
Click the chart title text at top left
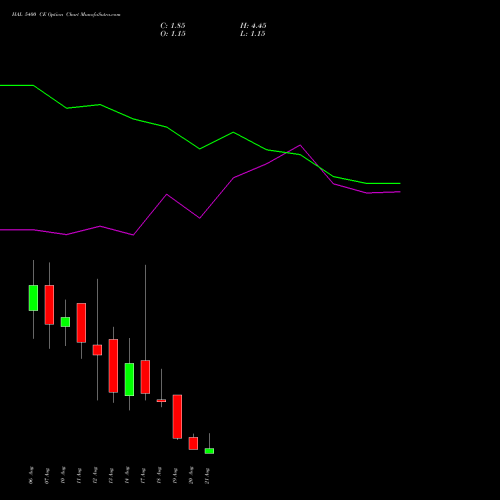pyautogui.click(x=66, y=15)
